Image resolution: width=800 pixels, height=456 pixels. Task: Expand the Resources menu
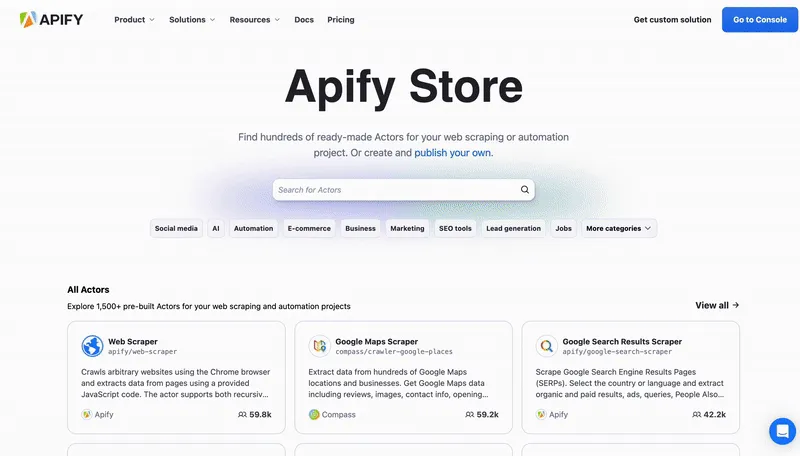255,19
